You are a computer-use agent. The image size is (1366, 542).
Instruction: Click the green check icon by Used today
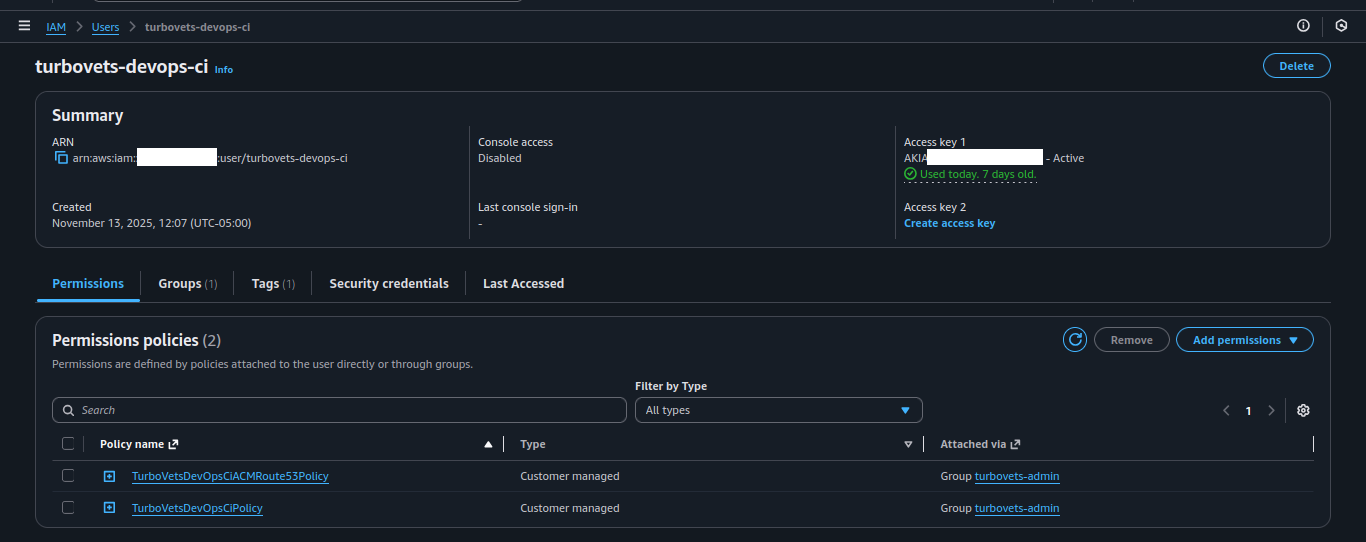910,174
